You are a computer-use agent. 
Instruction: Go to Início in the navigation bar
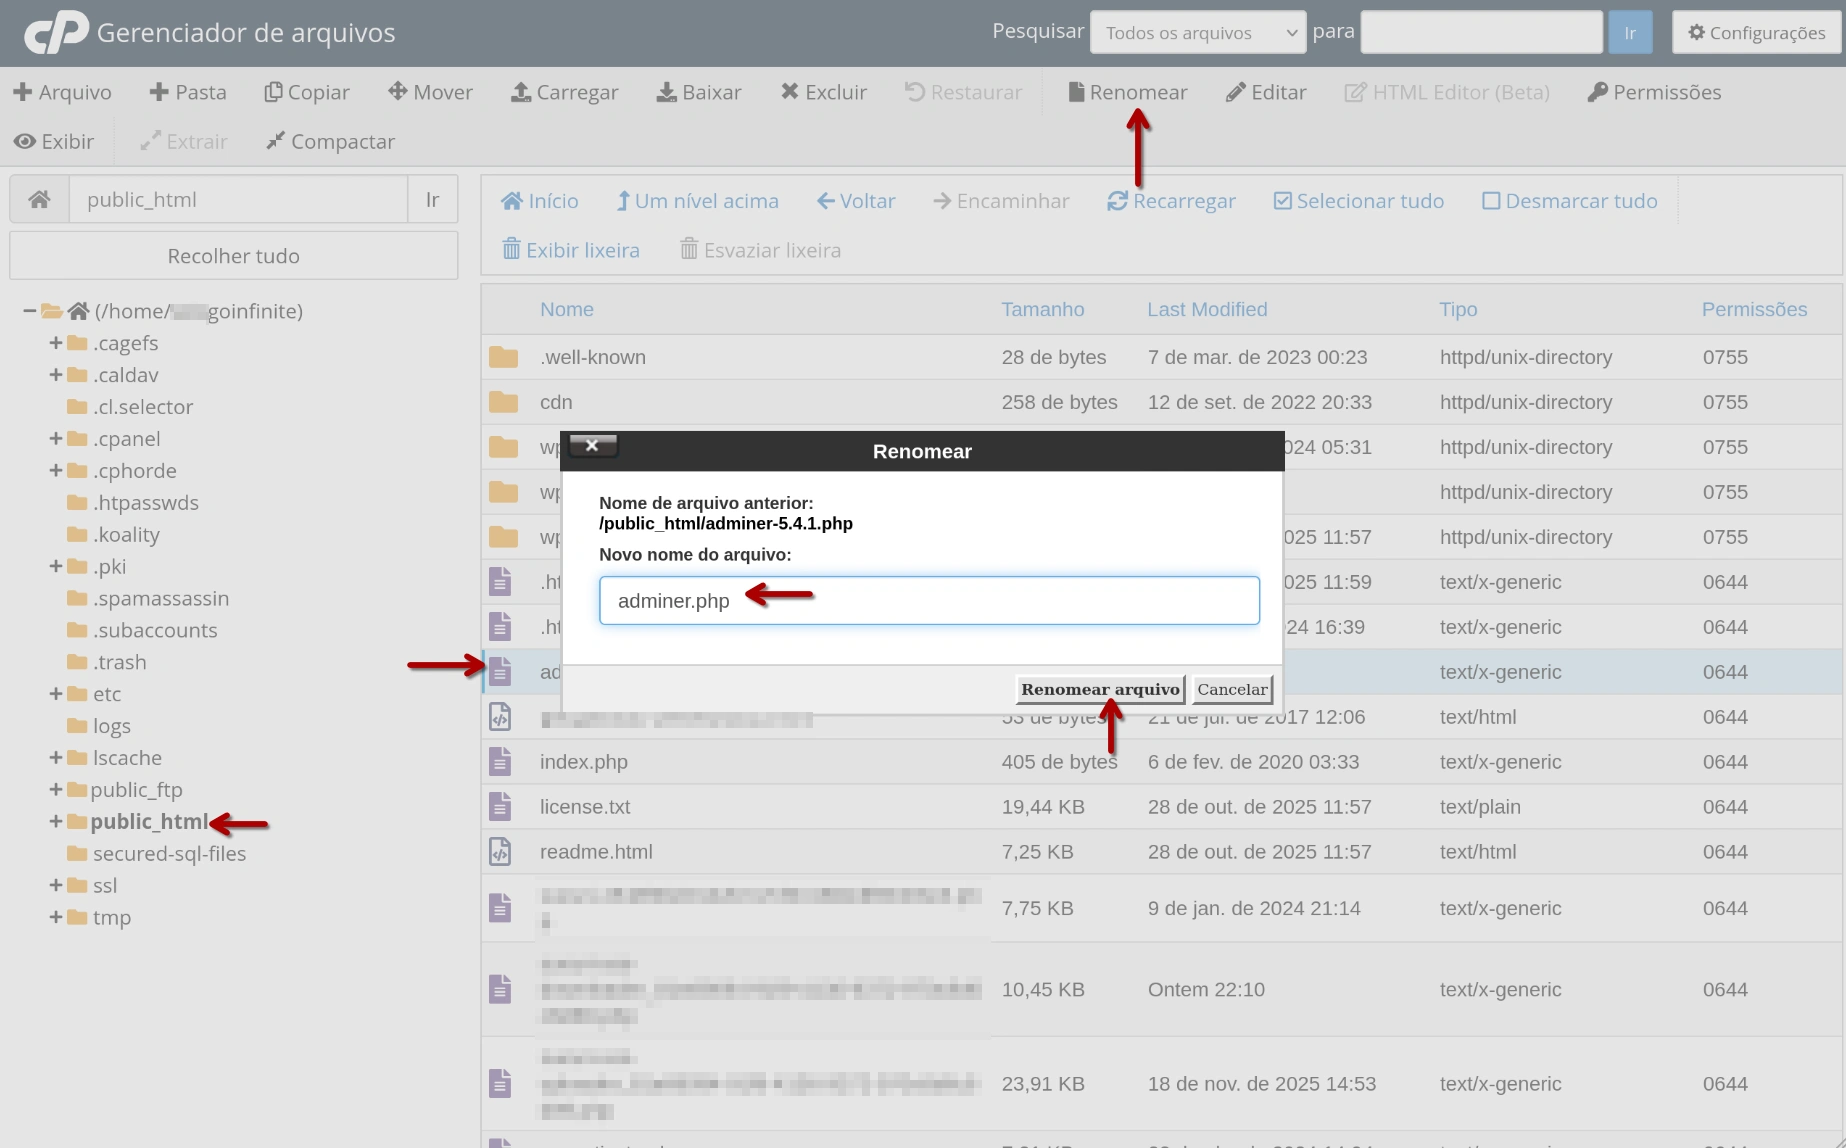(x=539, y=200)
